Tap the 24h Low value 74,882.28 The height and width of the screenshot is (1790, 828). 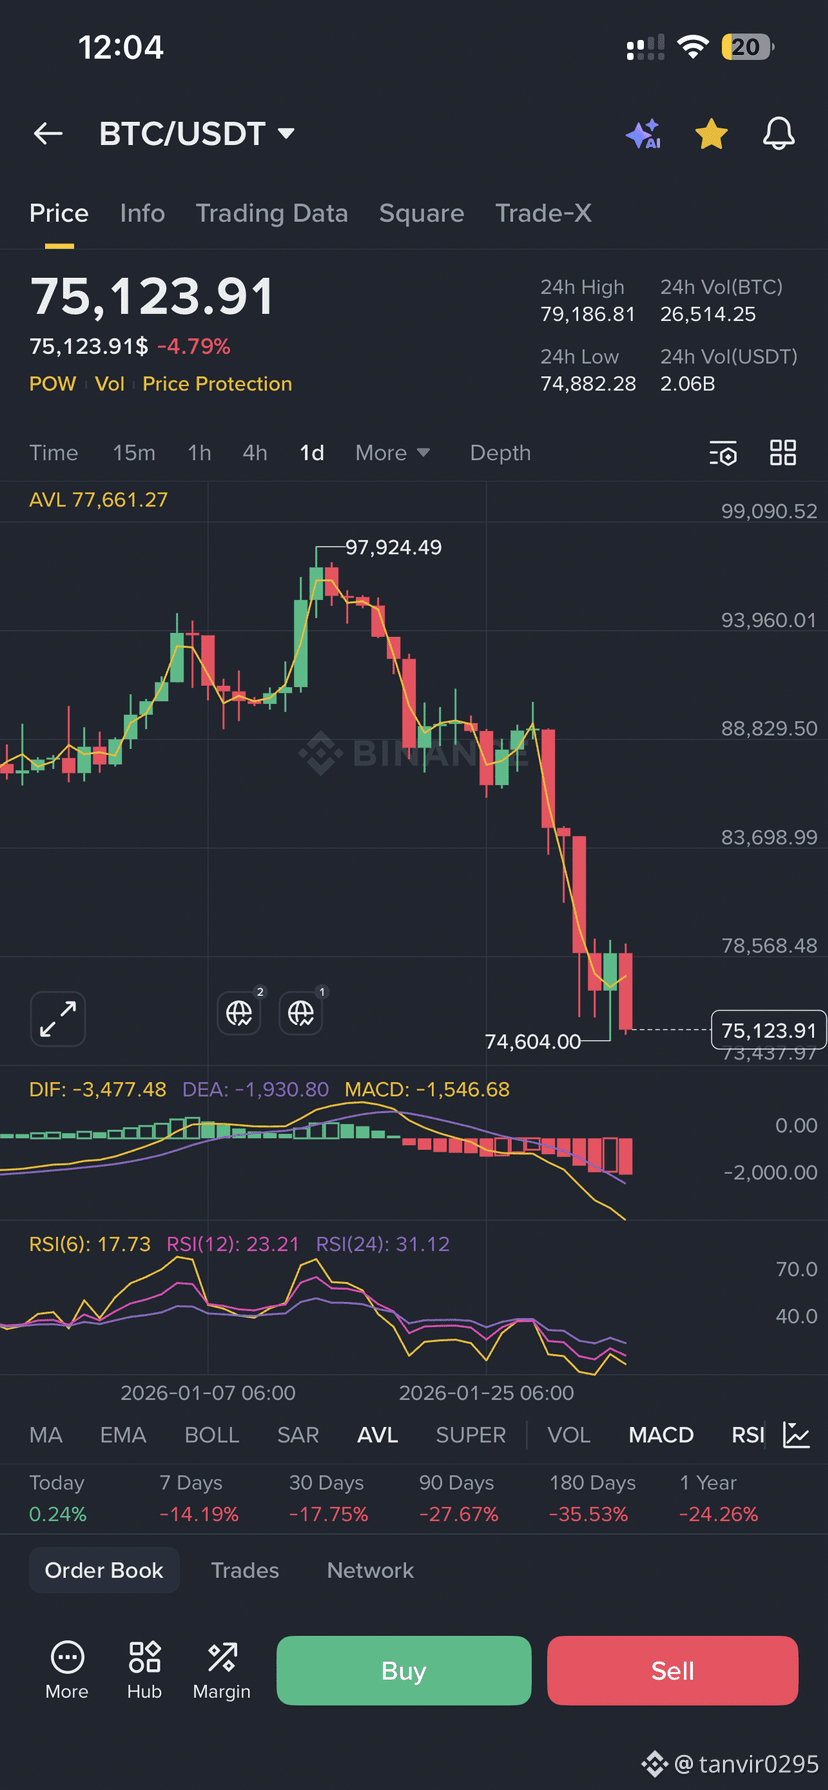pyautogui.click(x=588, y=384)
